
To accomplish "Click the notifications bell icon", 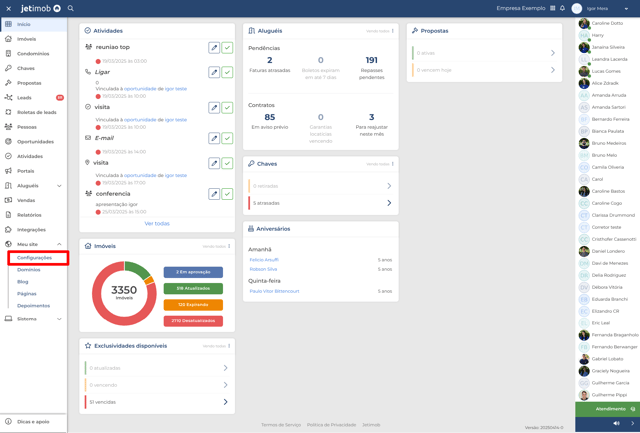I will (x=562, y=8).
